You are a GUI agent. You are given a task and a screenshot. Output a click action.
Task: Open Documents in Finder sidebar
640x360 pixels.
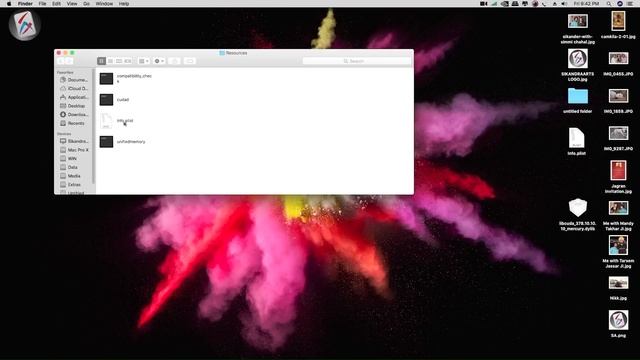pyautogui.click(x=74, y=80)
